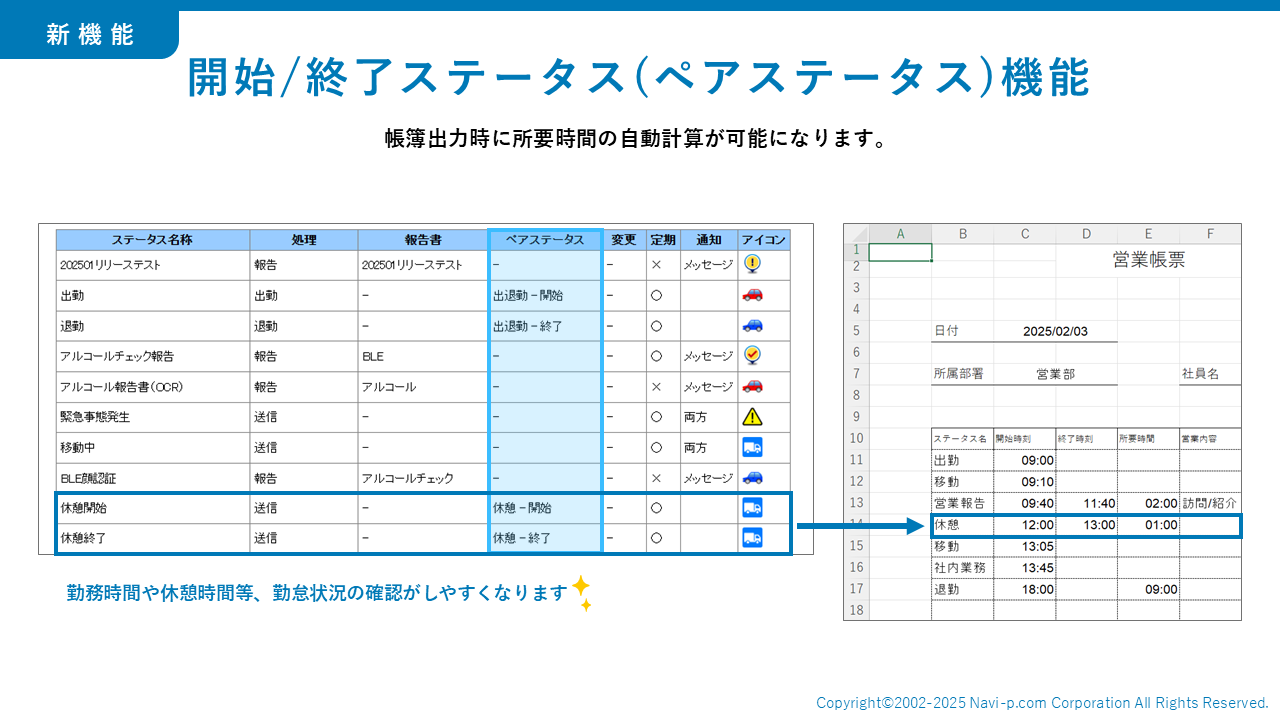1280x720 pixels.
Task: Click the 休憩終了 status name
Action: click(83, 538)
